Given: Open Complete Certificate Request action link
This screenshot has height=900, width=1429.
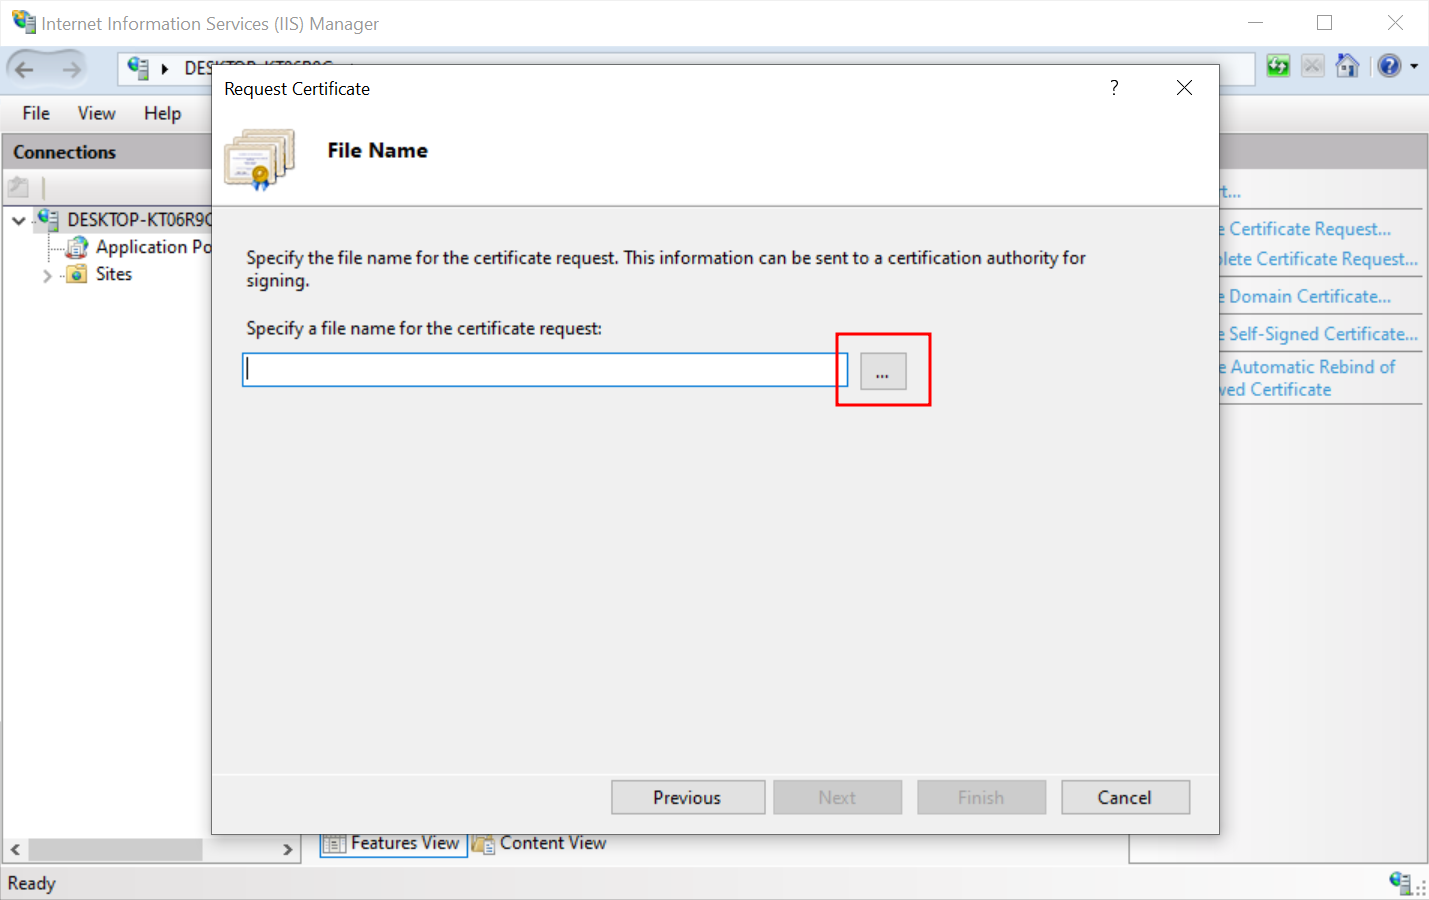Looking at the screenshot, I should click(1319, 259).
